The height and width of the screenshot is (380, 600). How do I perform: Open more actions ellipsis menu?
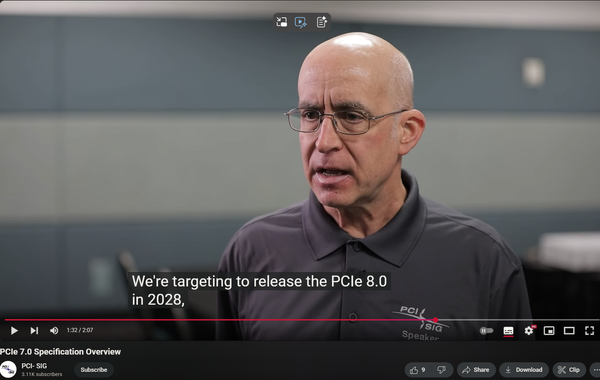pos(595,370)
